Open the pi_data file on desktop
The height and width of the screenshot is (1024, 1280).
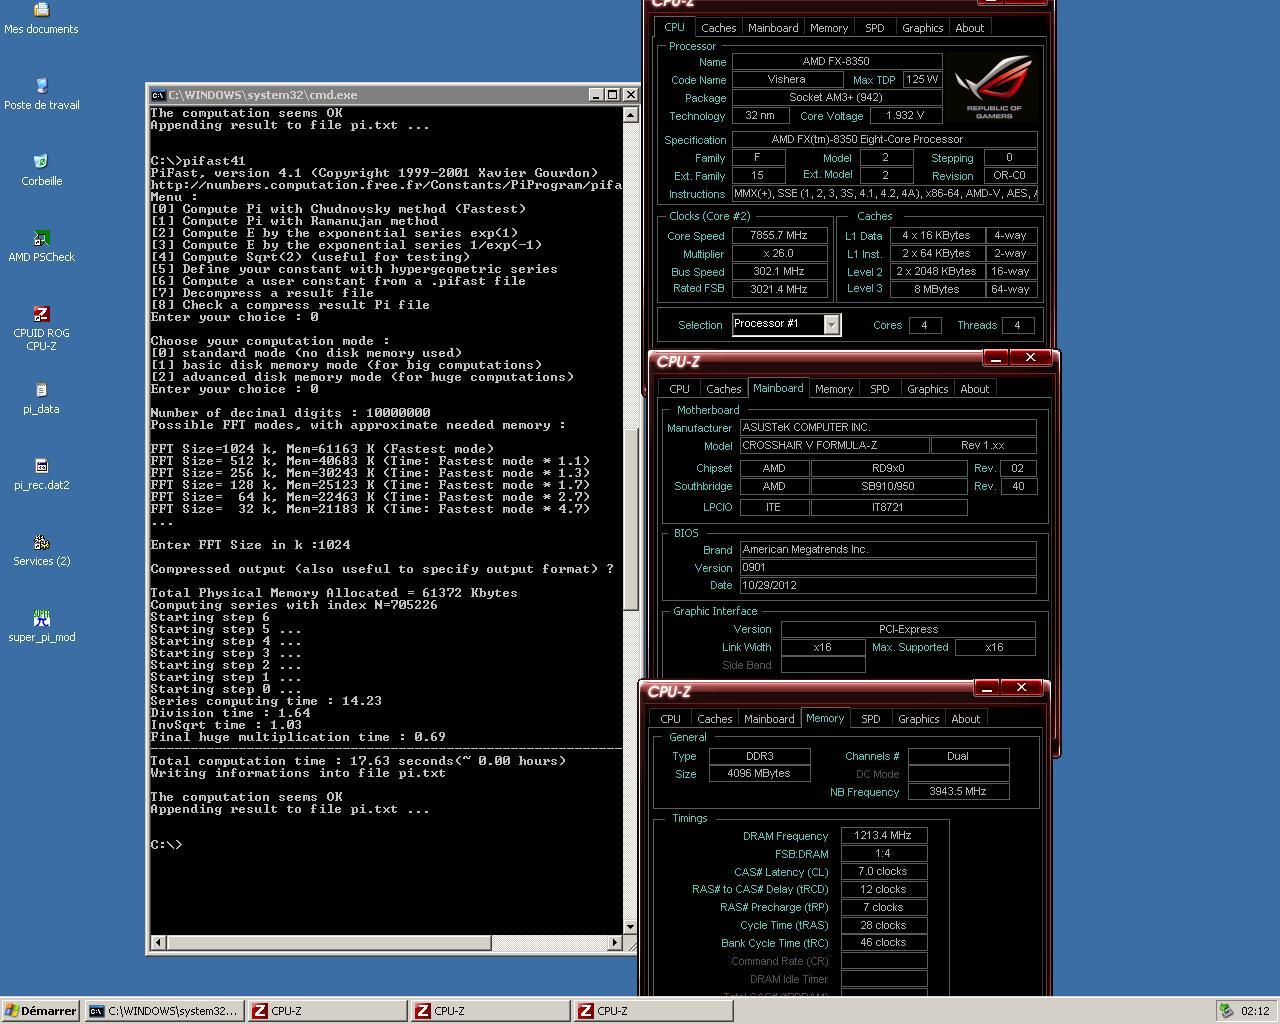(x=41, y=391)
